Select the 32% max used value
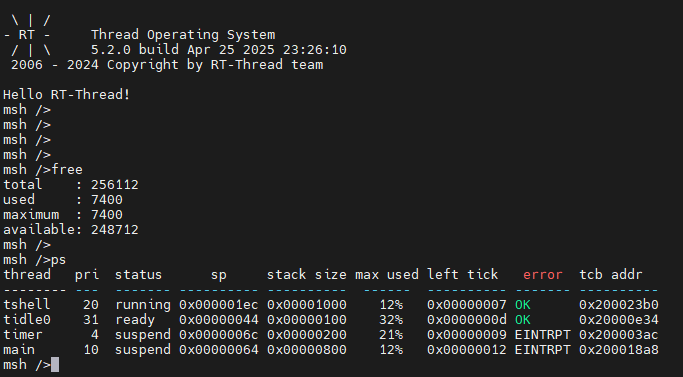The height and width of the screenshot is (377, 683). [x=391, y=320]
